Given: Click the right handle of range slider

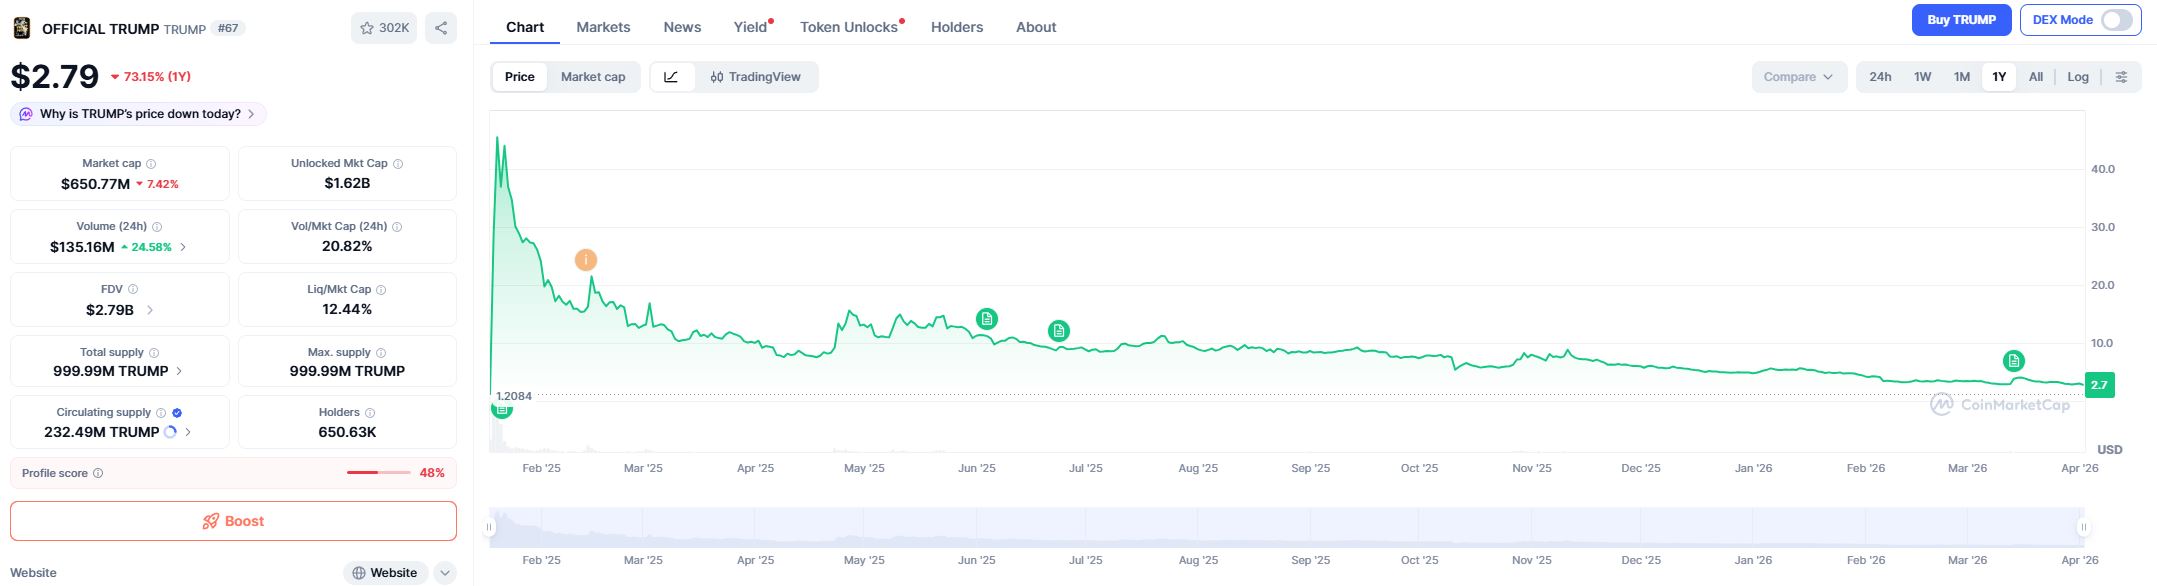Looking at the screenshot, I should tap(2083, 527).
